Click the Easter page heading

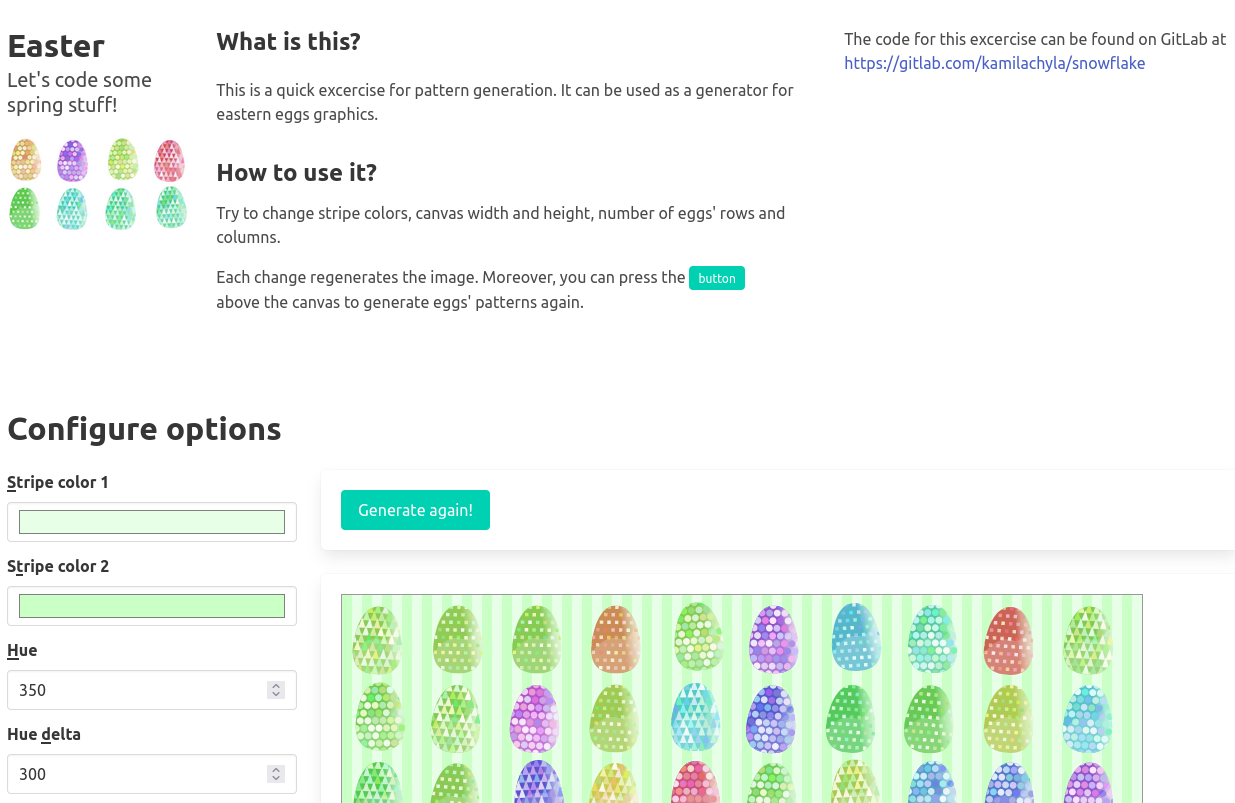pyautogui.click(x=55, y=46)
